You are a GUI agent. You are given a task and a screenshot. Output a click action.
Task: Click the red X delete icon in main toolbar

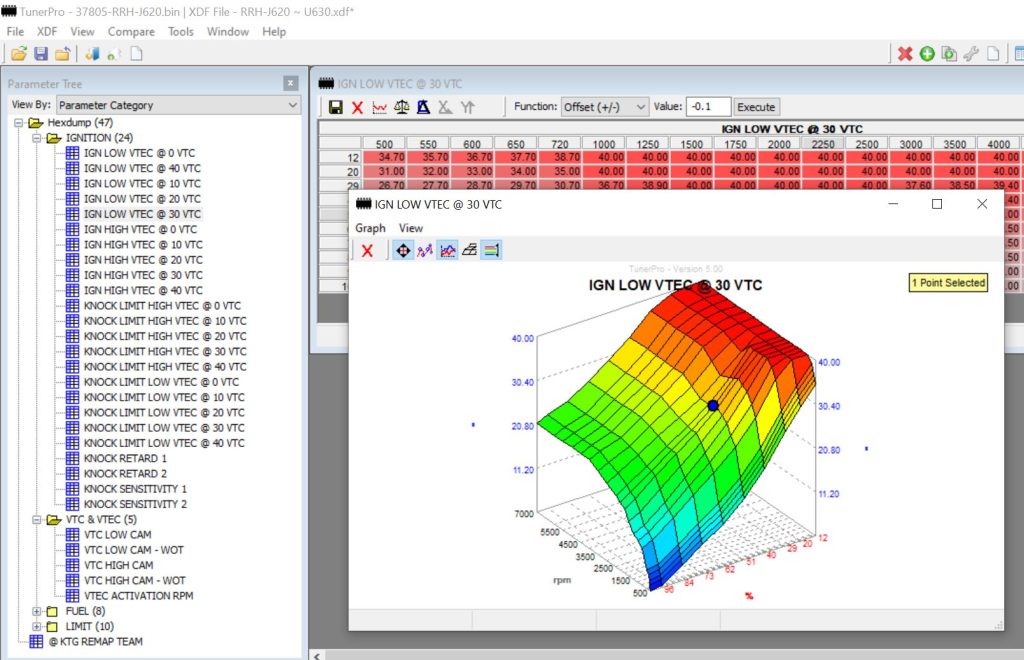point(905,54)
